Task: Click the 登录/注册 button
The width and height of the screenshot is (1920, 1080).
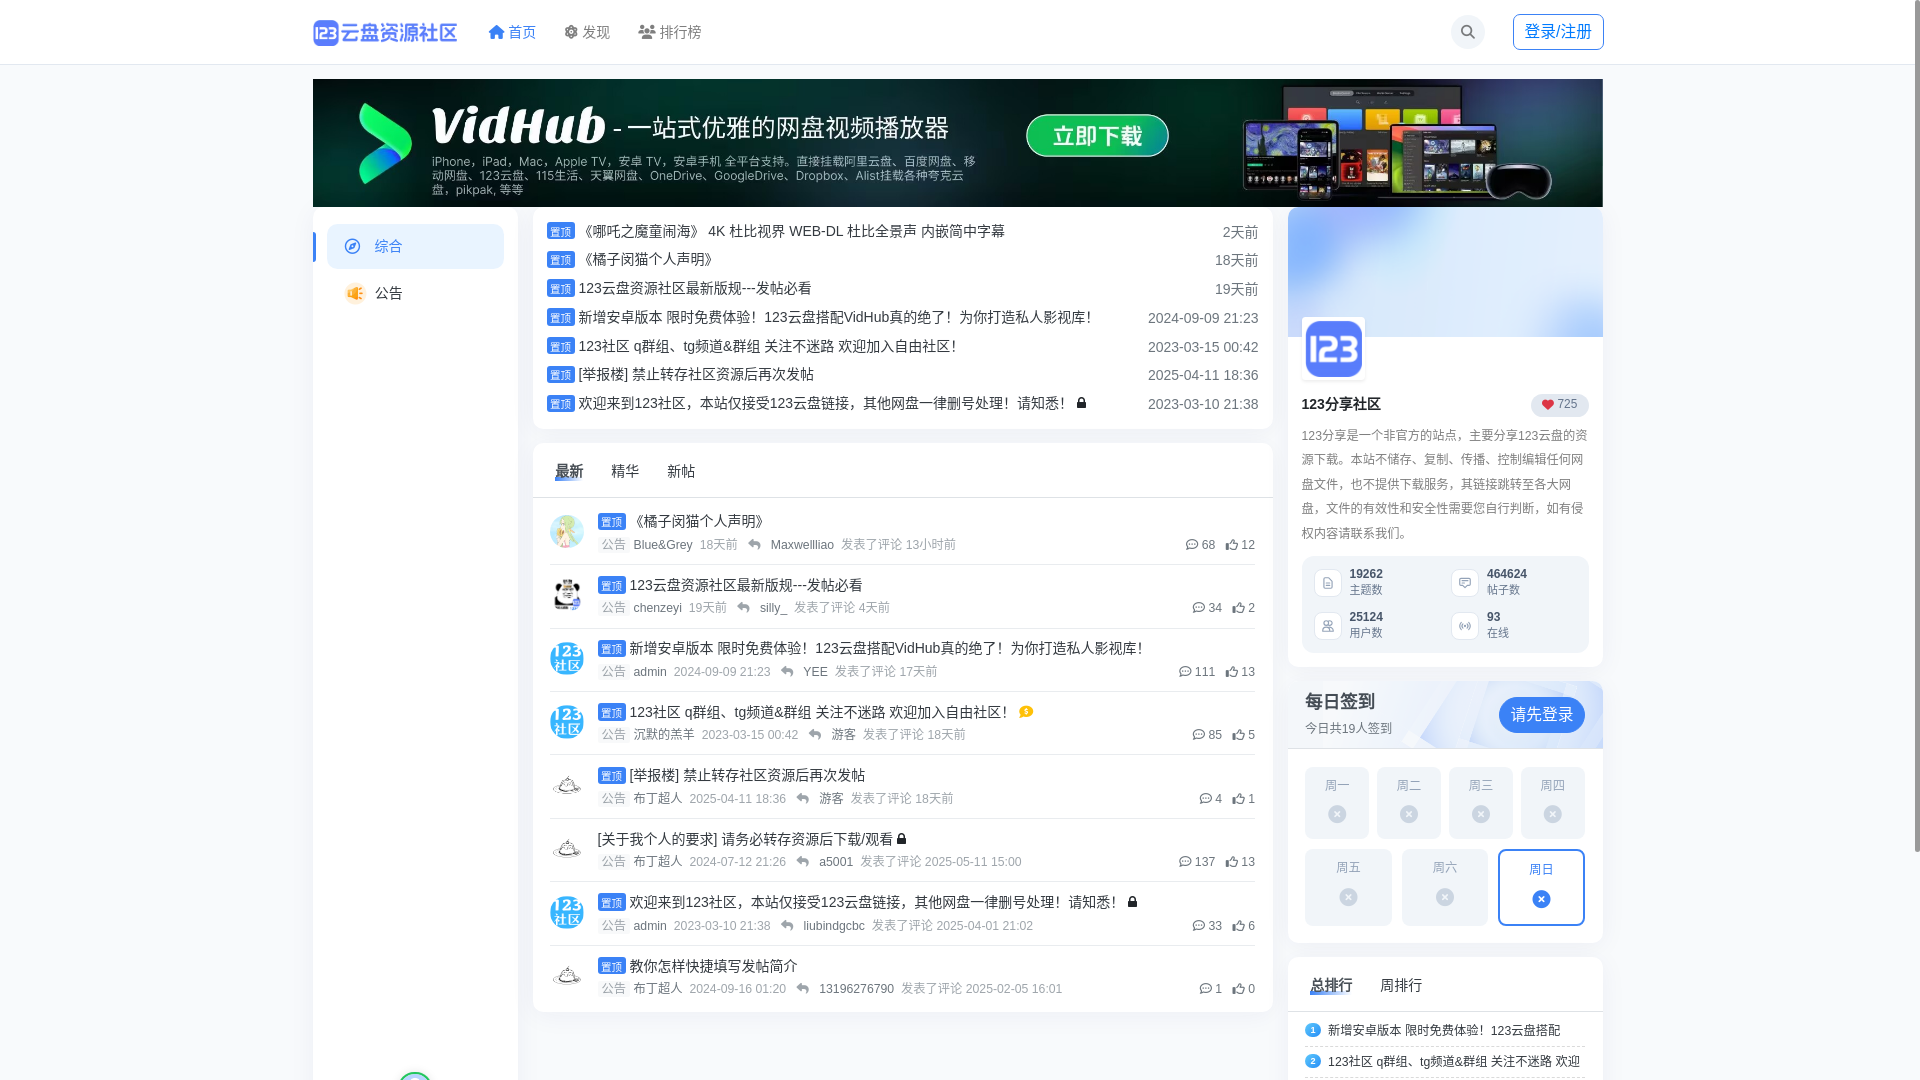Action: point(1558,32)
